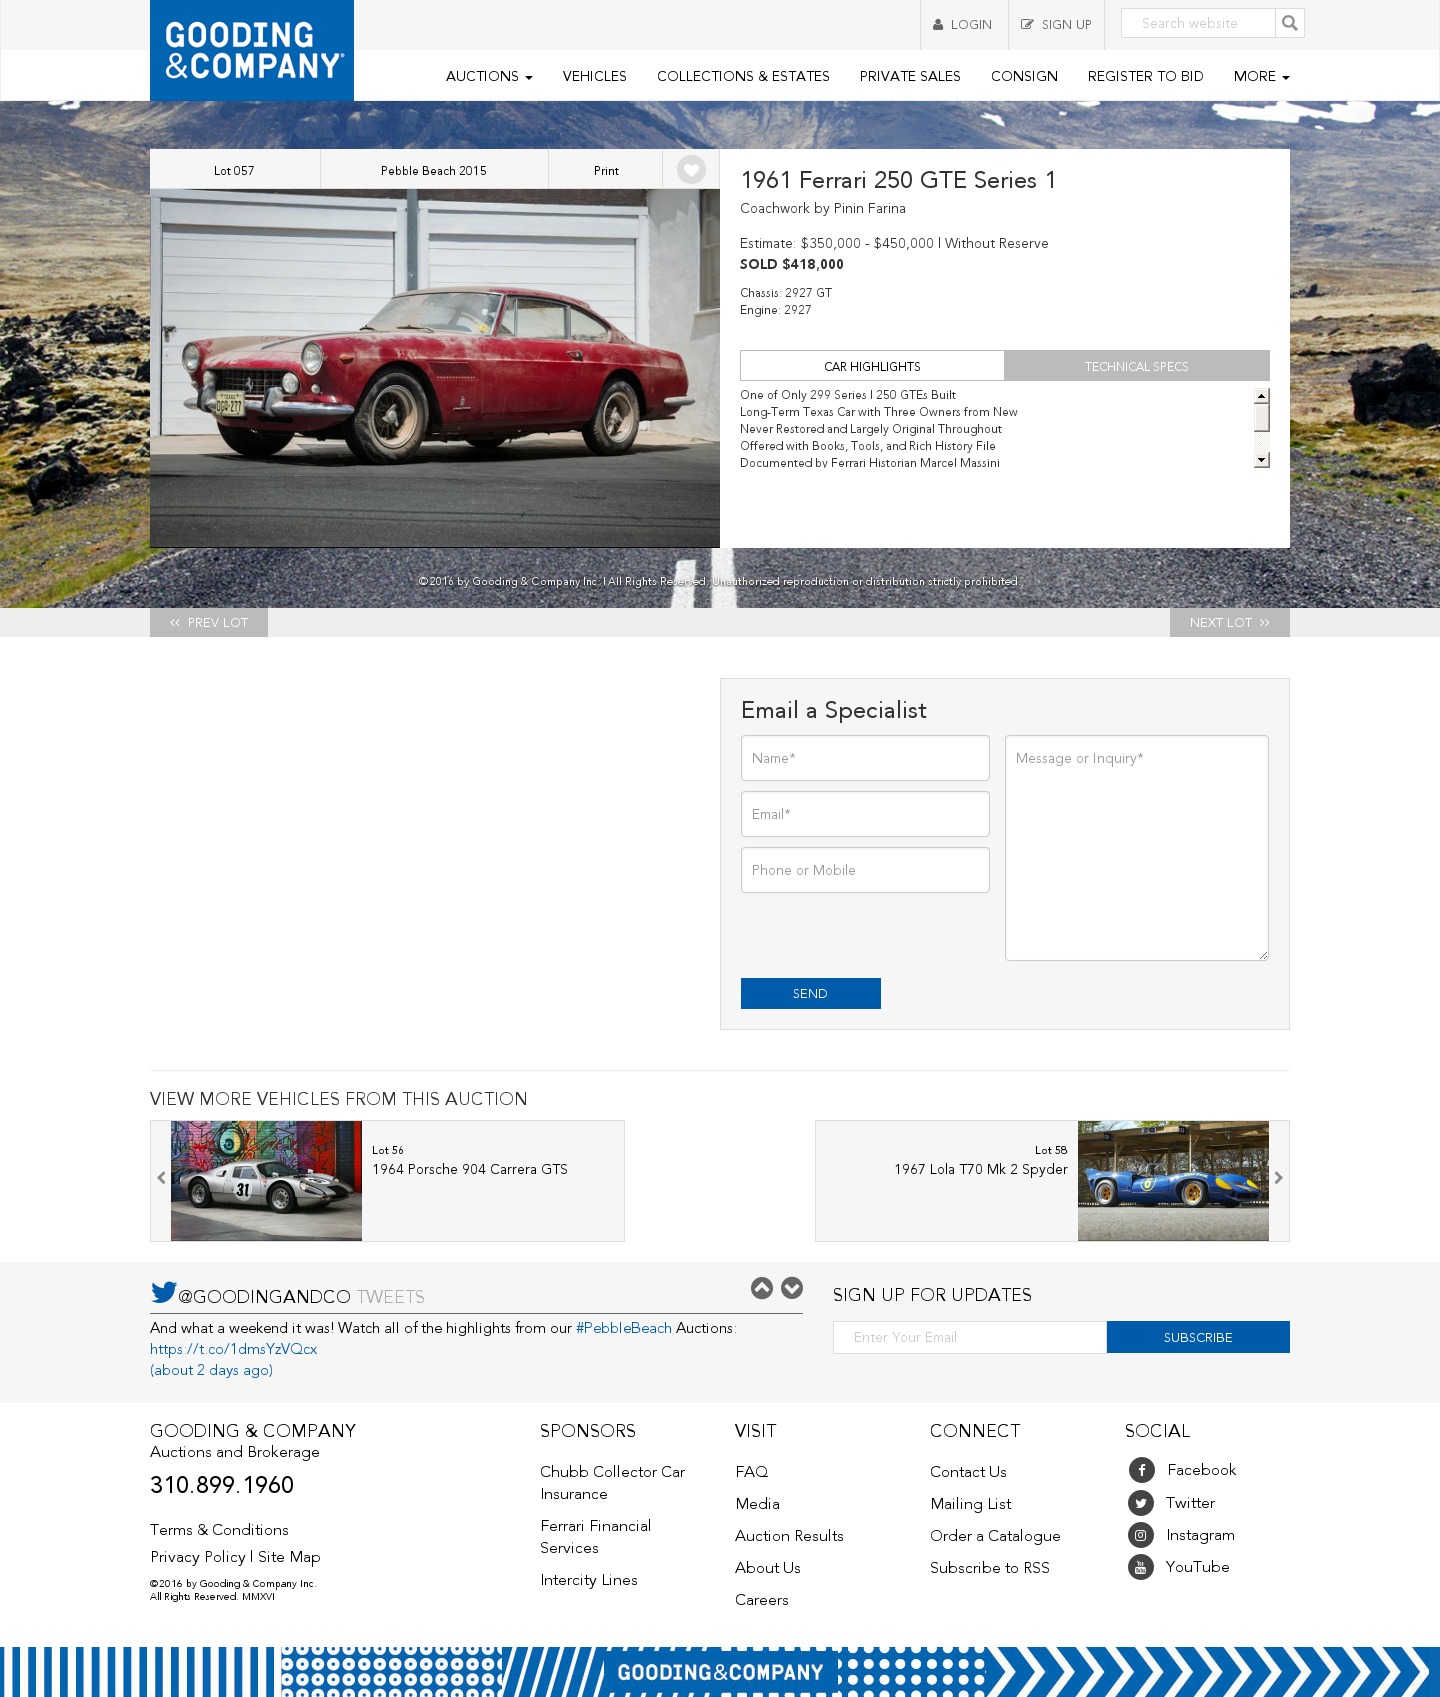Click the Name input field
The height and width of the screenshot is (1697, 1440).
point(865,758)
